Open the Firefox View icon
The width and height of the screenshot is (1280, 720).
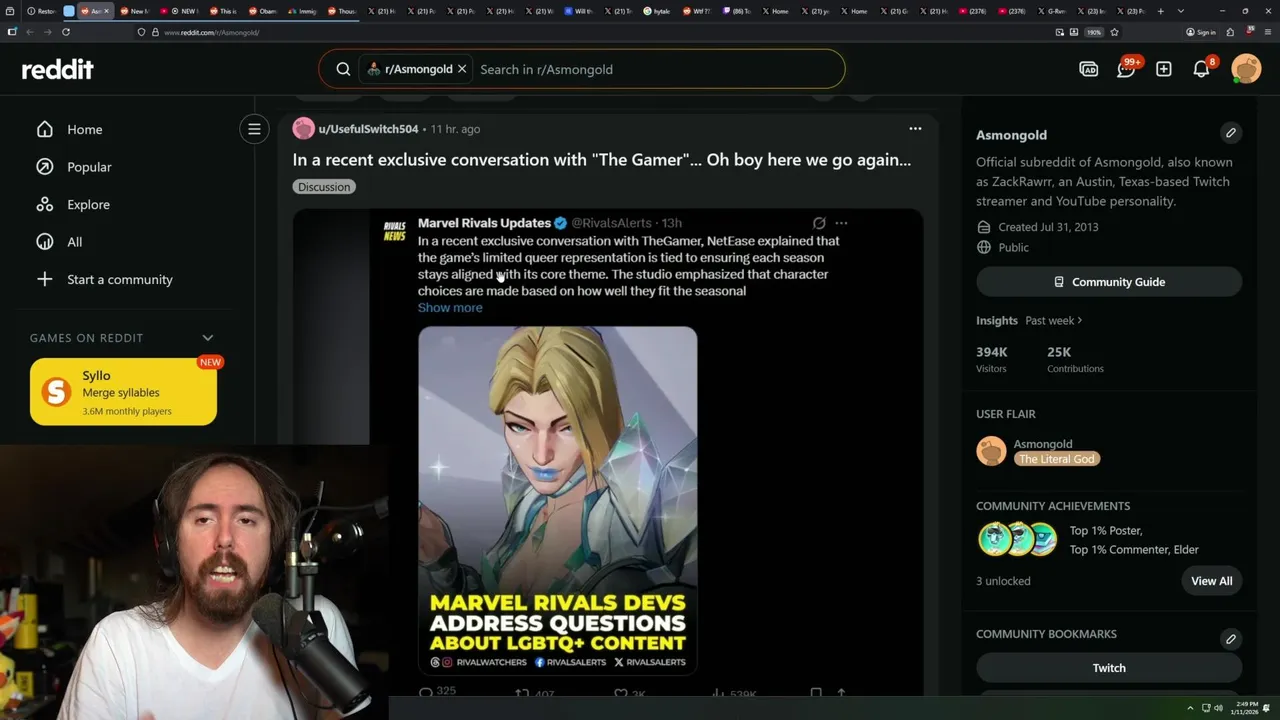coord(10,11)
